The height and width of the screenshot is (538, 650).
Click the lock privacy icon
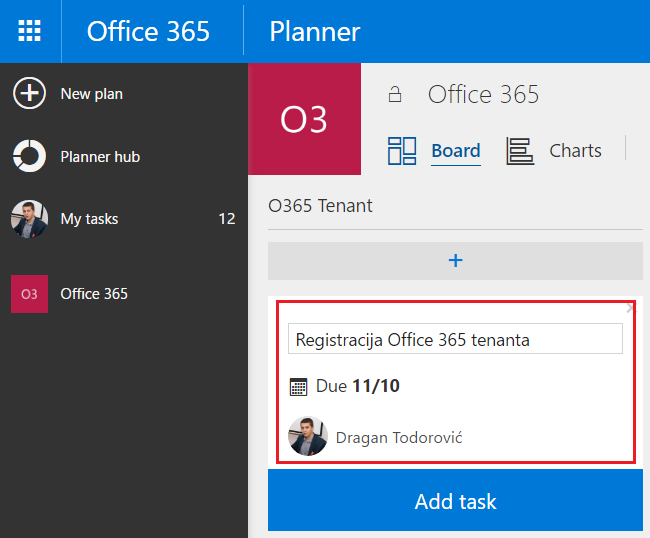coord(395,94)
